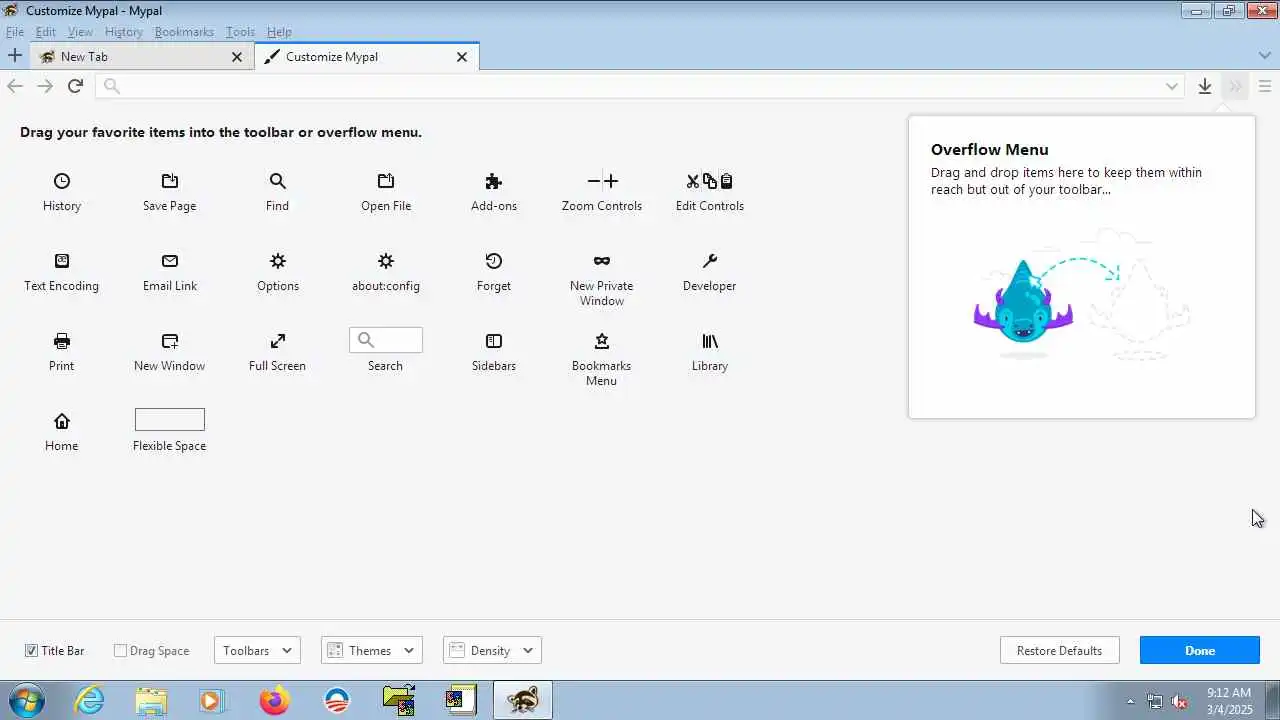
Task: Switch to the New Tab tab
Action: point(141,57)
